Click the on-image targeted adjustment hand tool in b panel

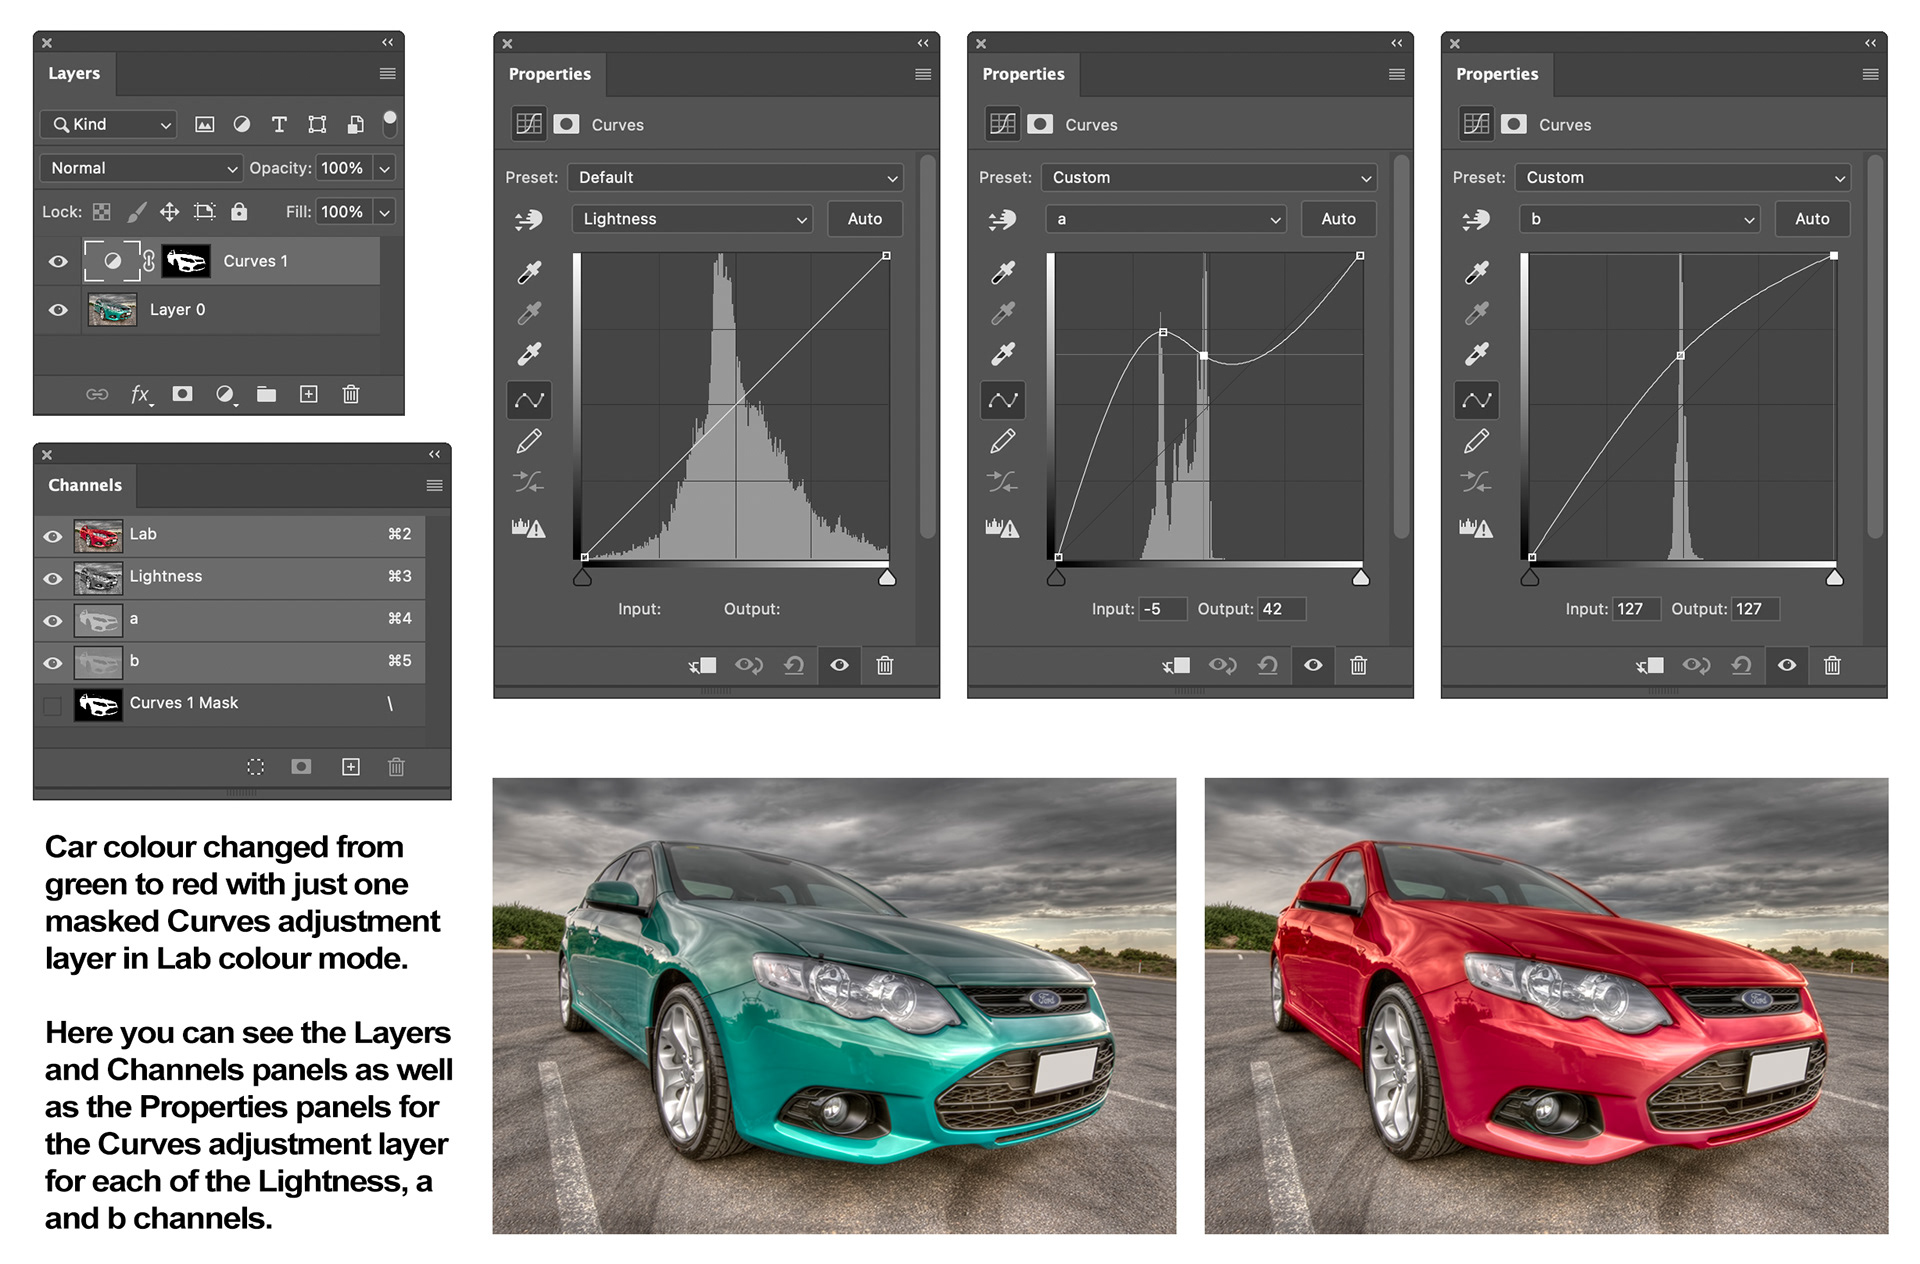[1476, 219]
